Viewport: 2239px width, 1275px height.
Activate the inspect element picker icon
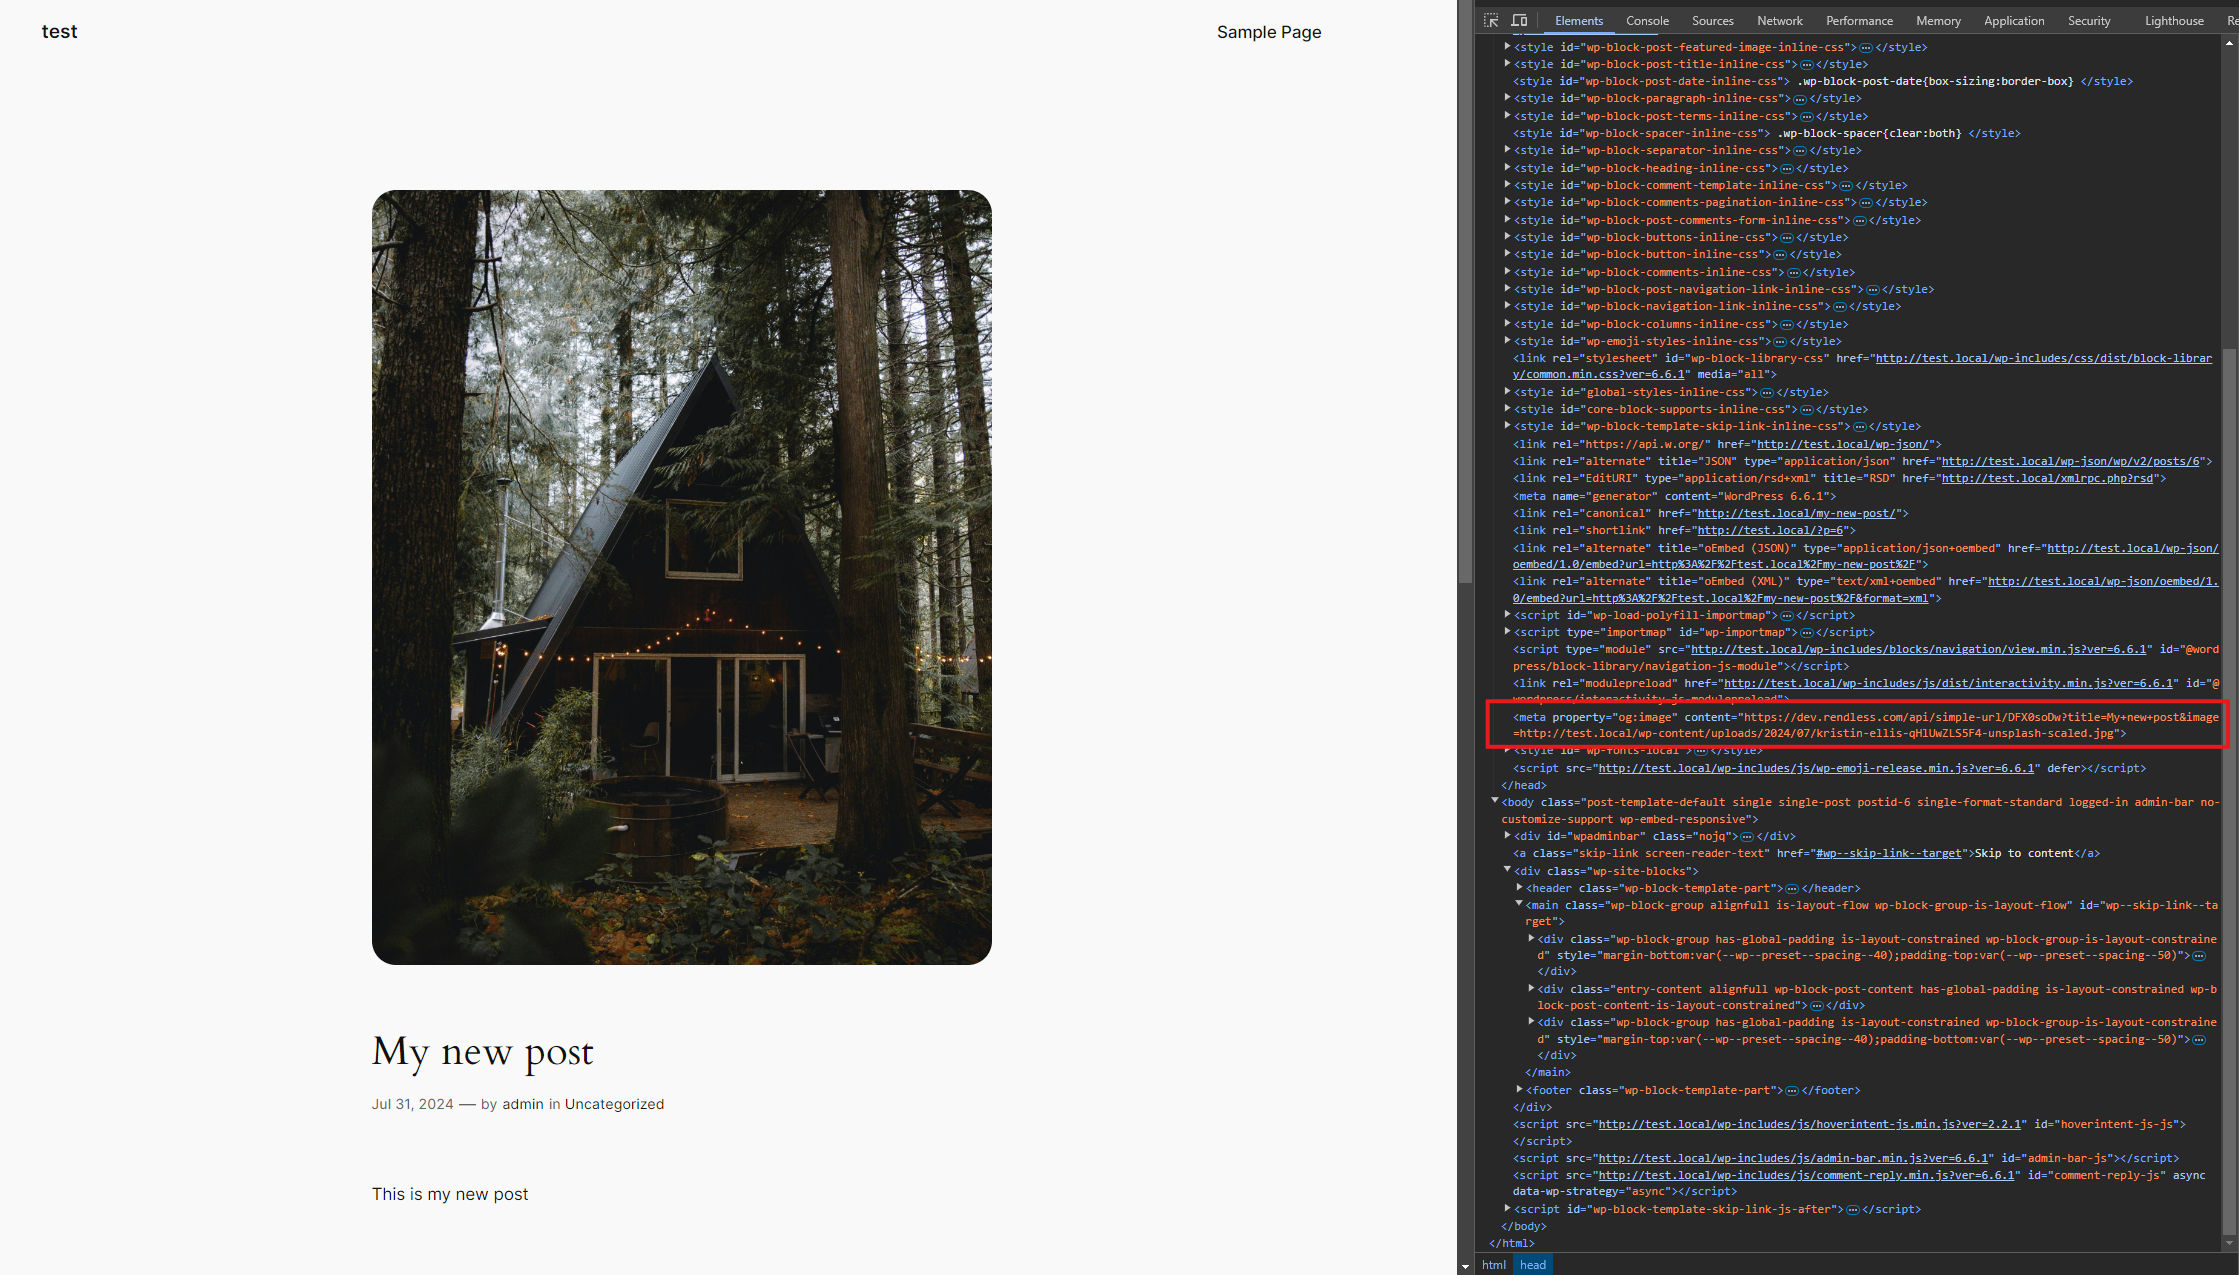(x=1491, y=20)
